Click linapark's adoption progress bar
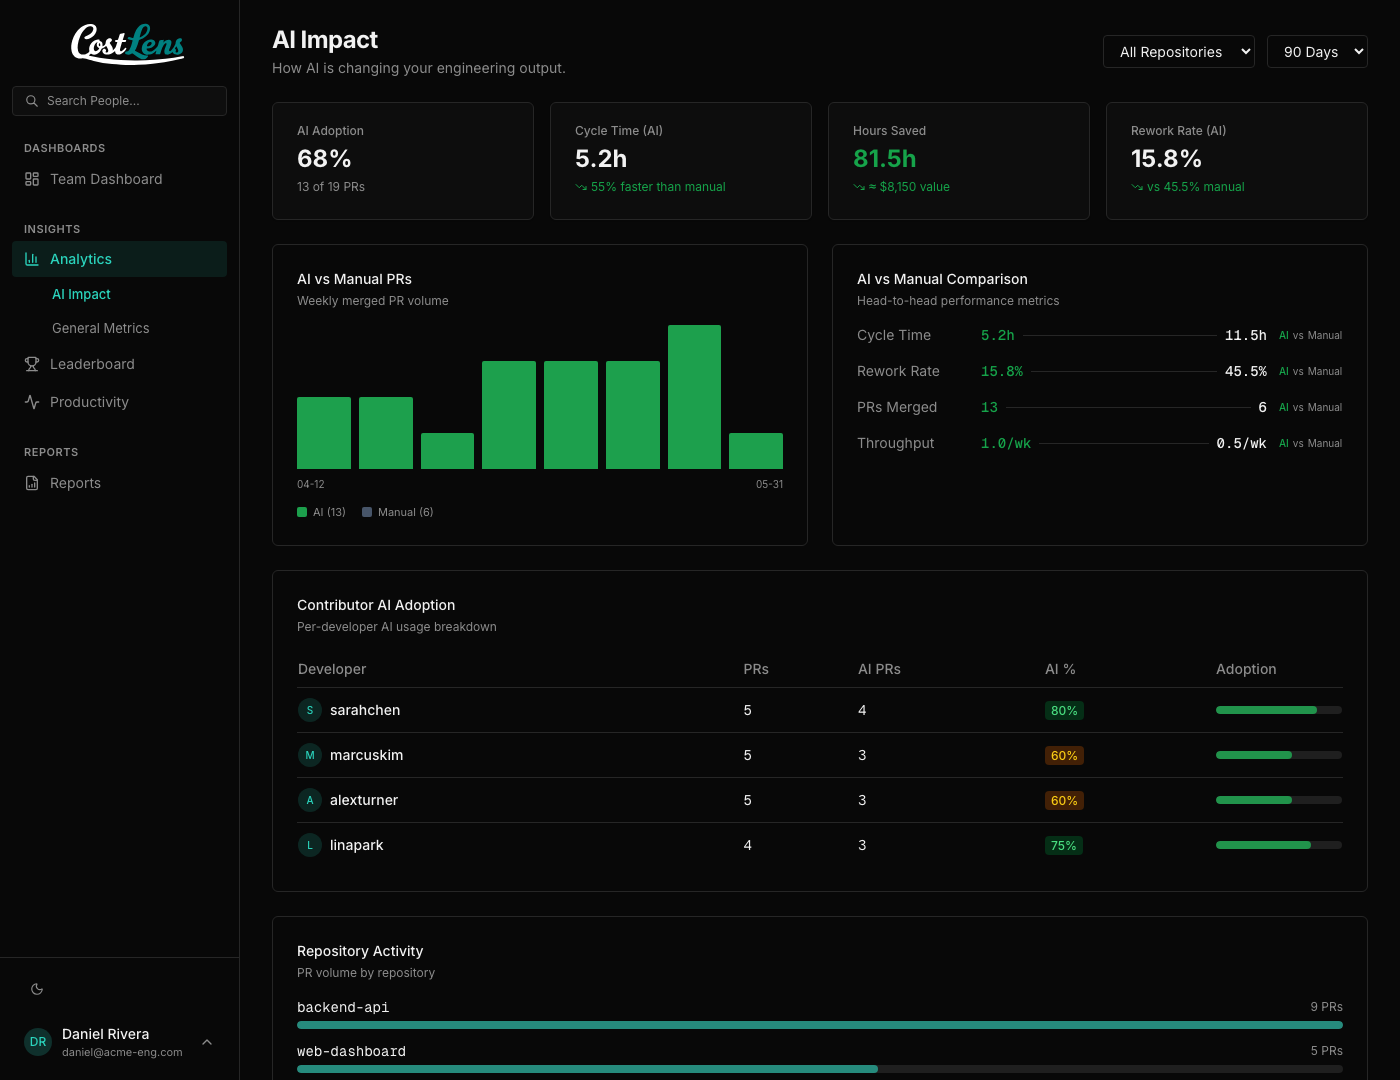The image size is (1400, 1080). coord(1279,845)
